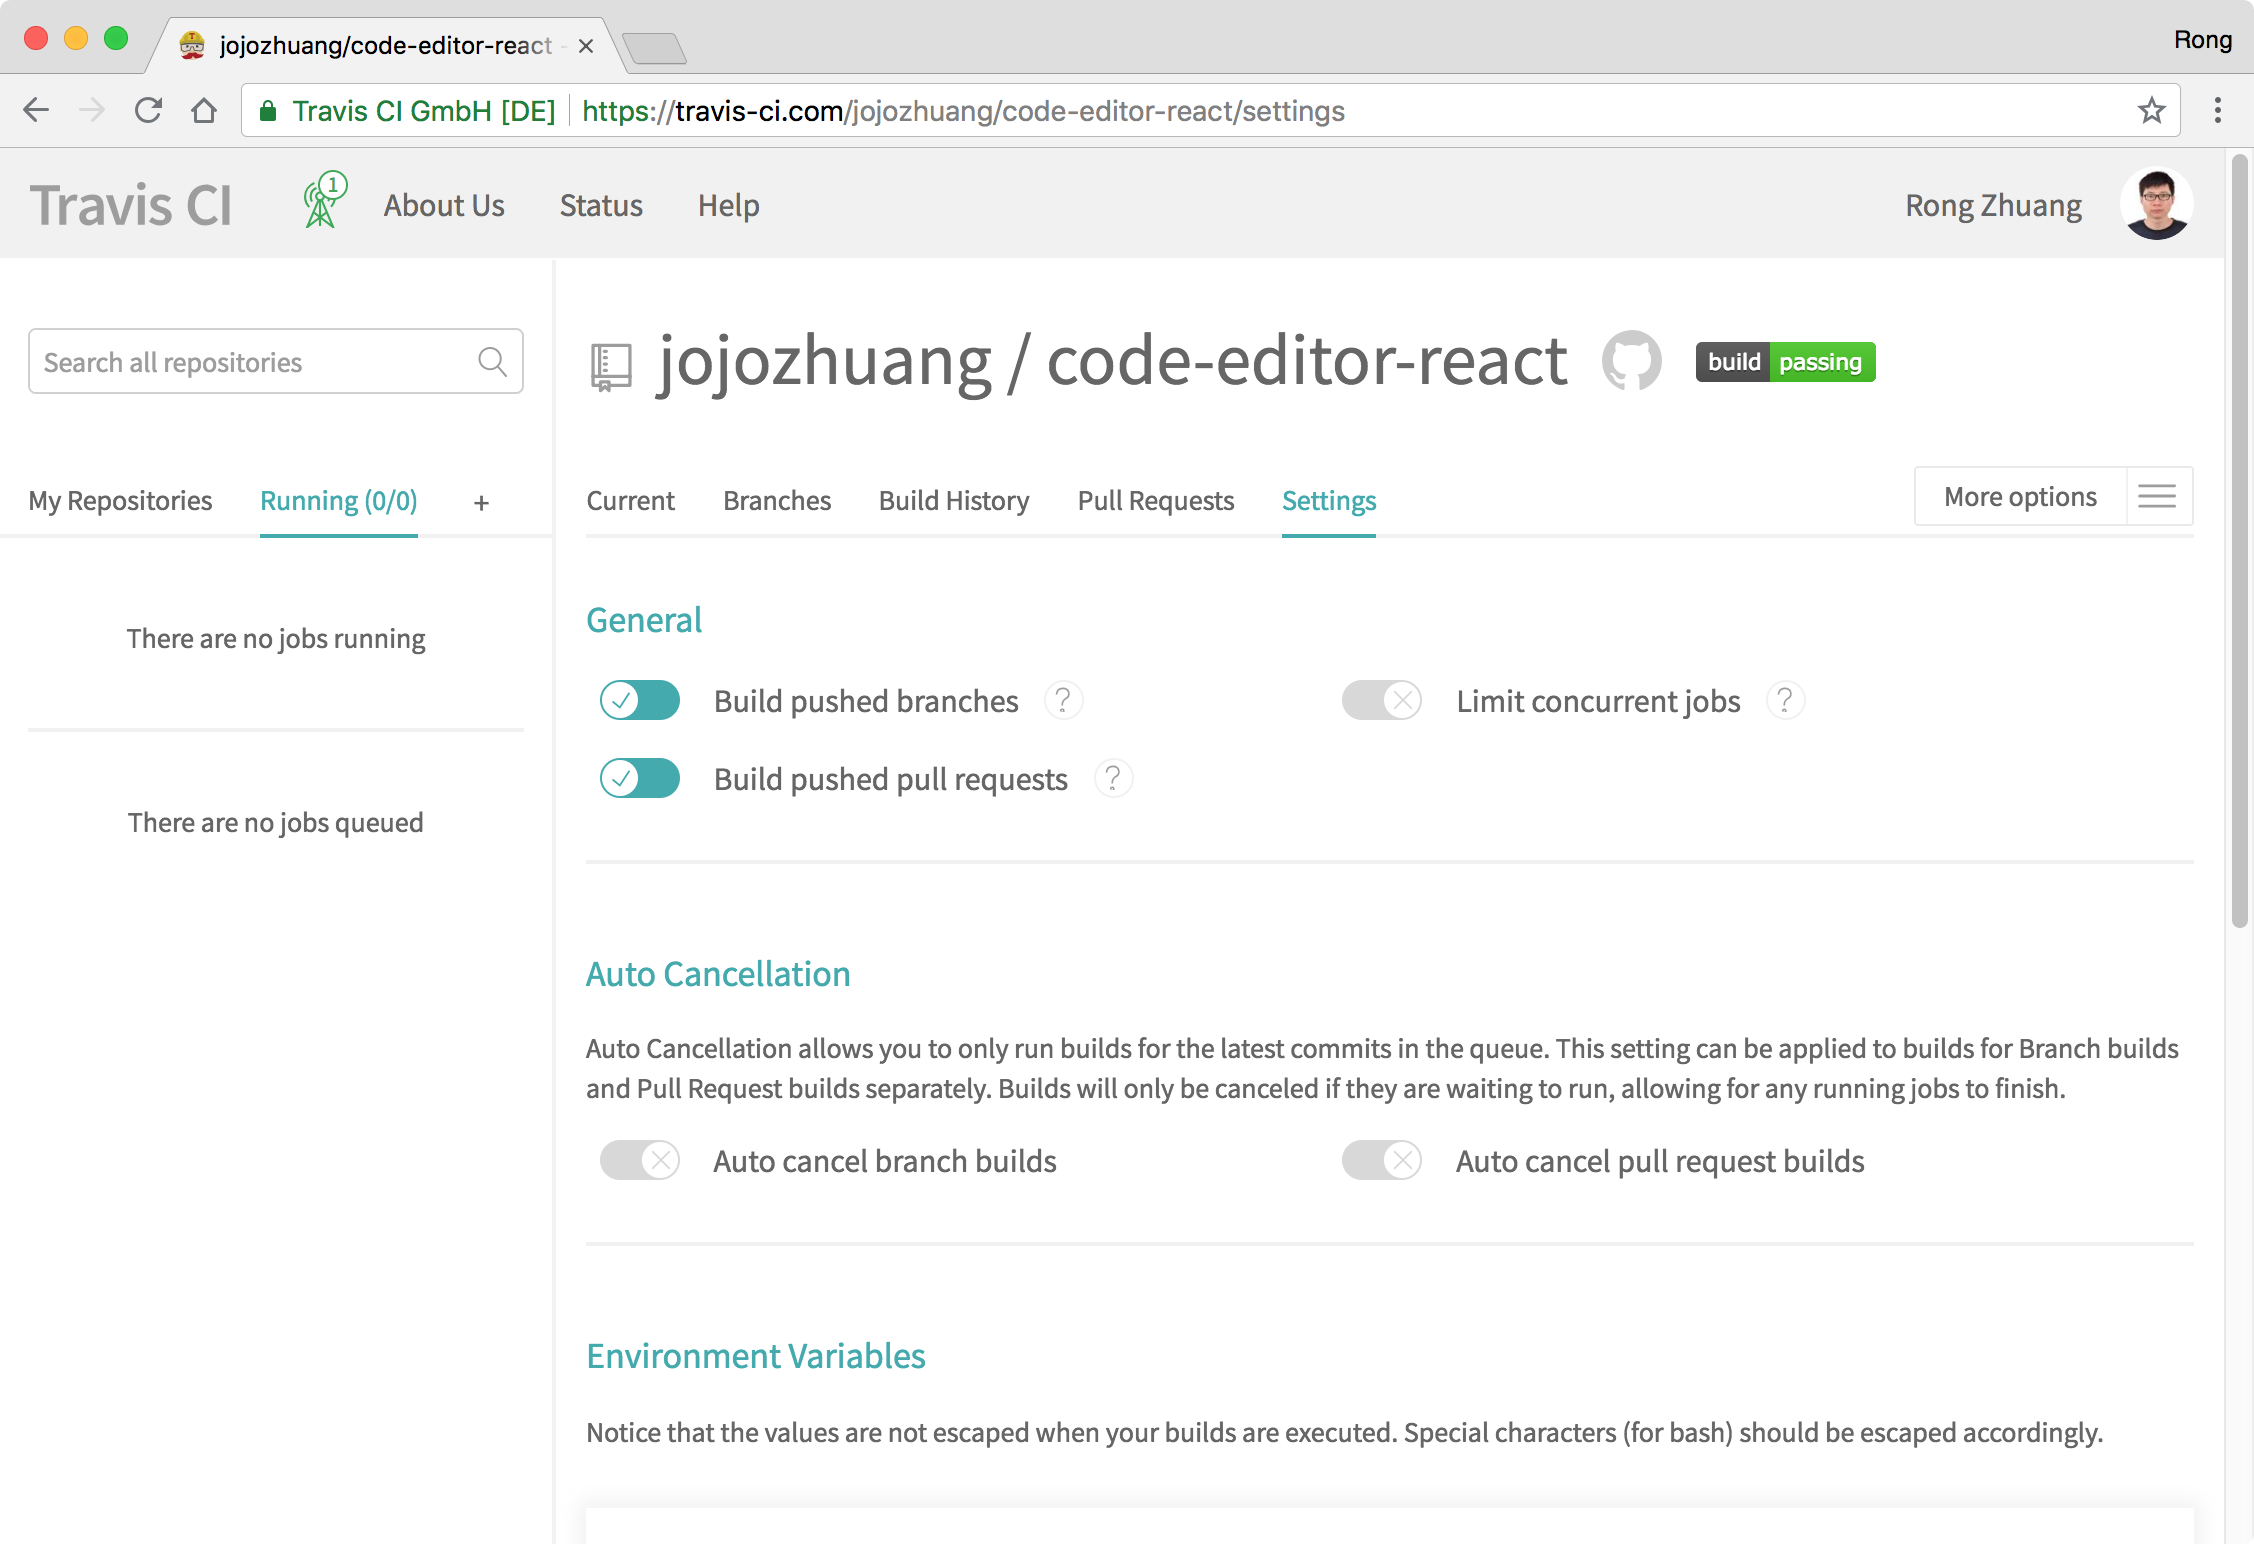Viewport: 2254px width, 1544px height.
Task: Open the About Us link
Action: tap(444, 205)
